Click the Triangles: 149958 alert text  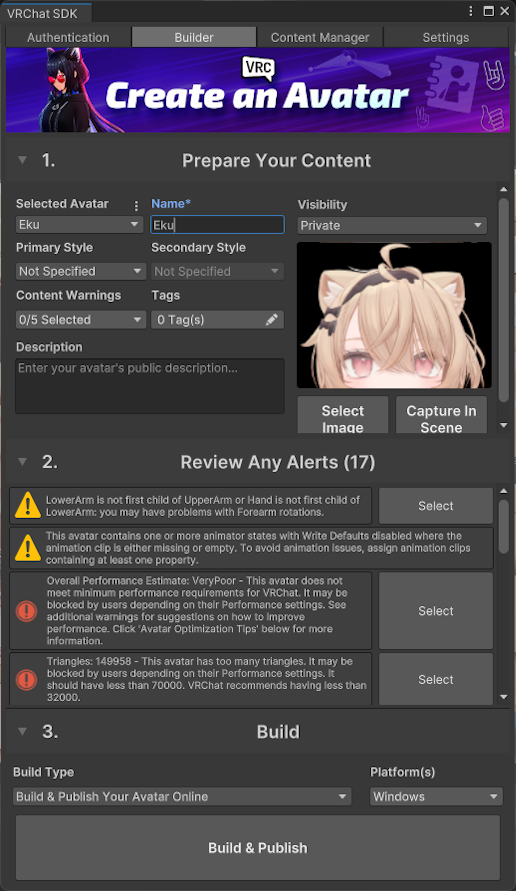[206, 679]
